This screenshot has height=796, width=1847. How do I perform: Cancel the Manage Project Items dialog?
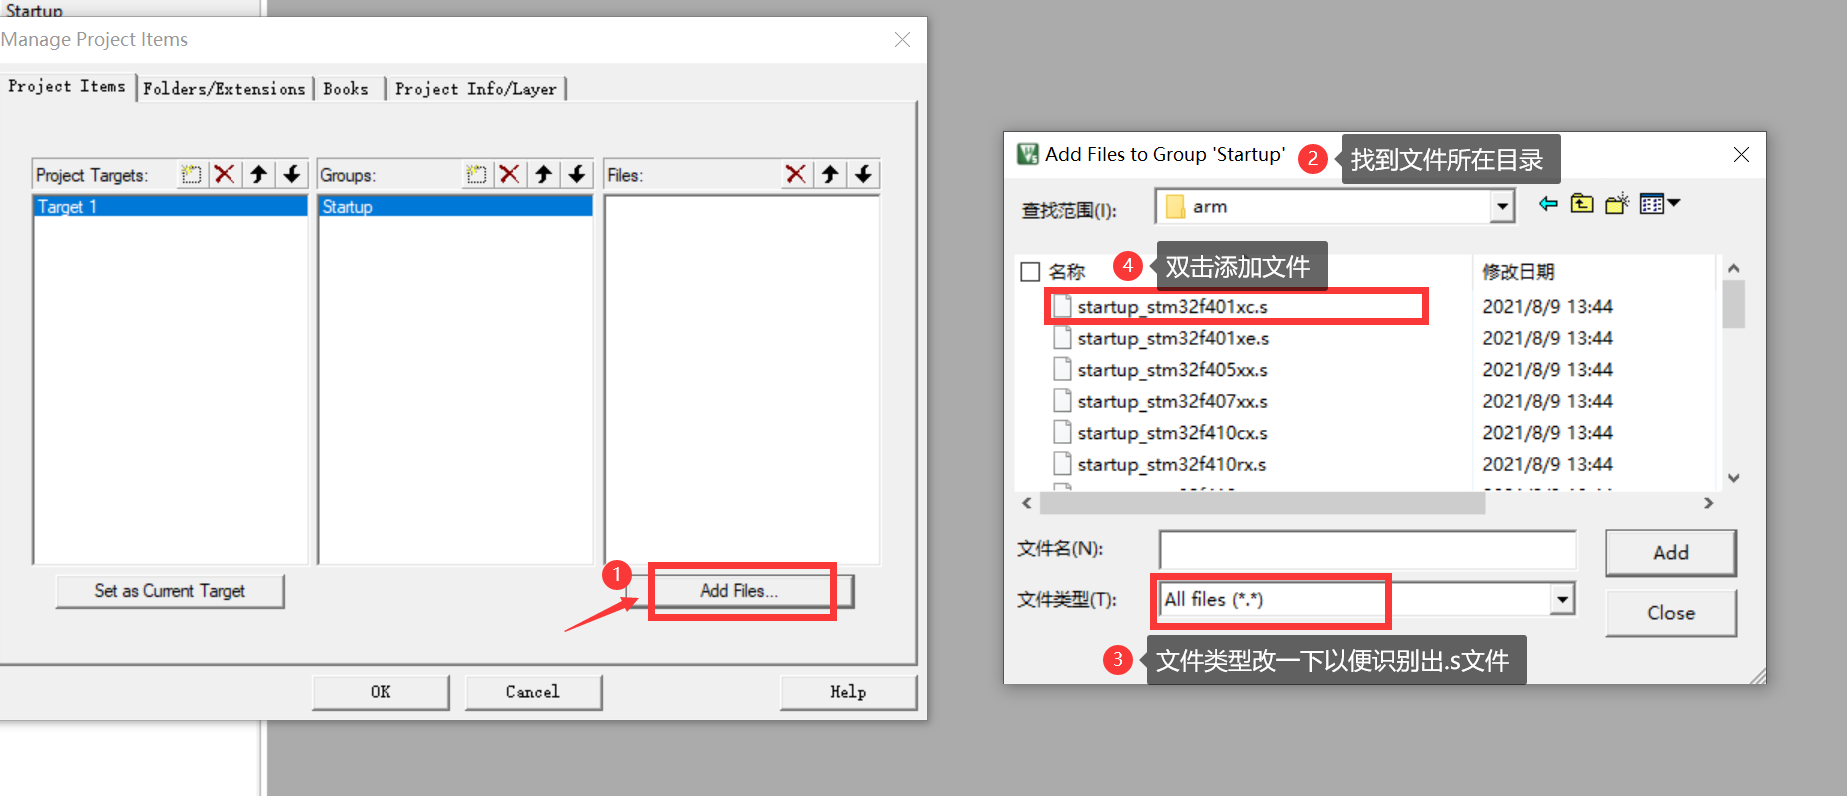point(533,692)
